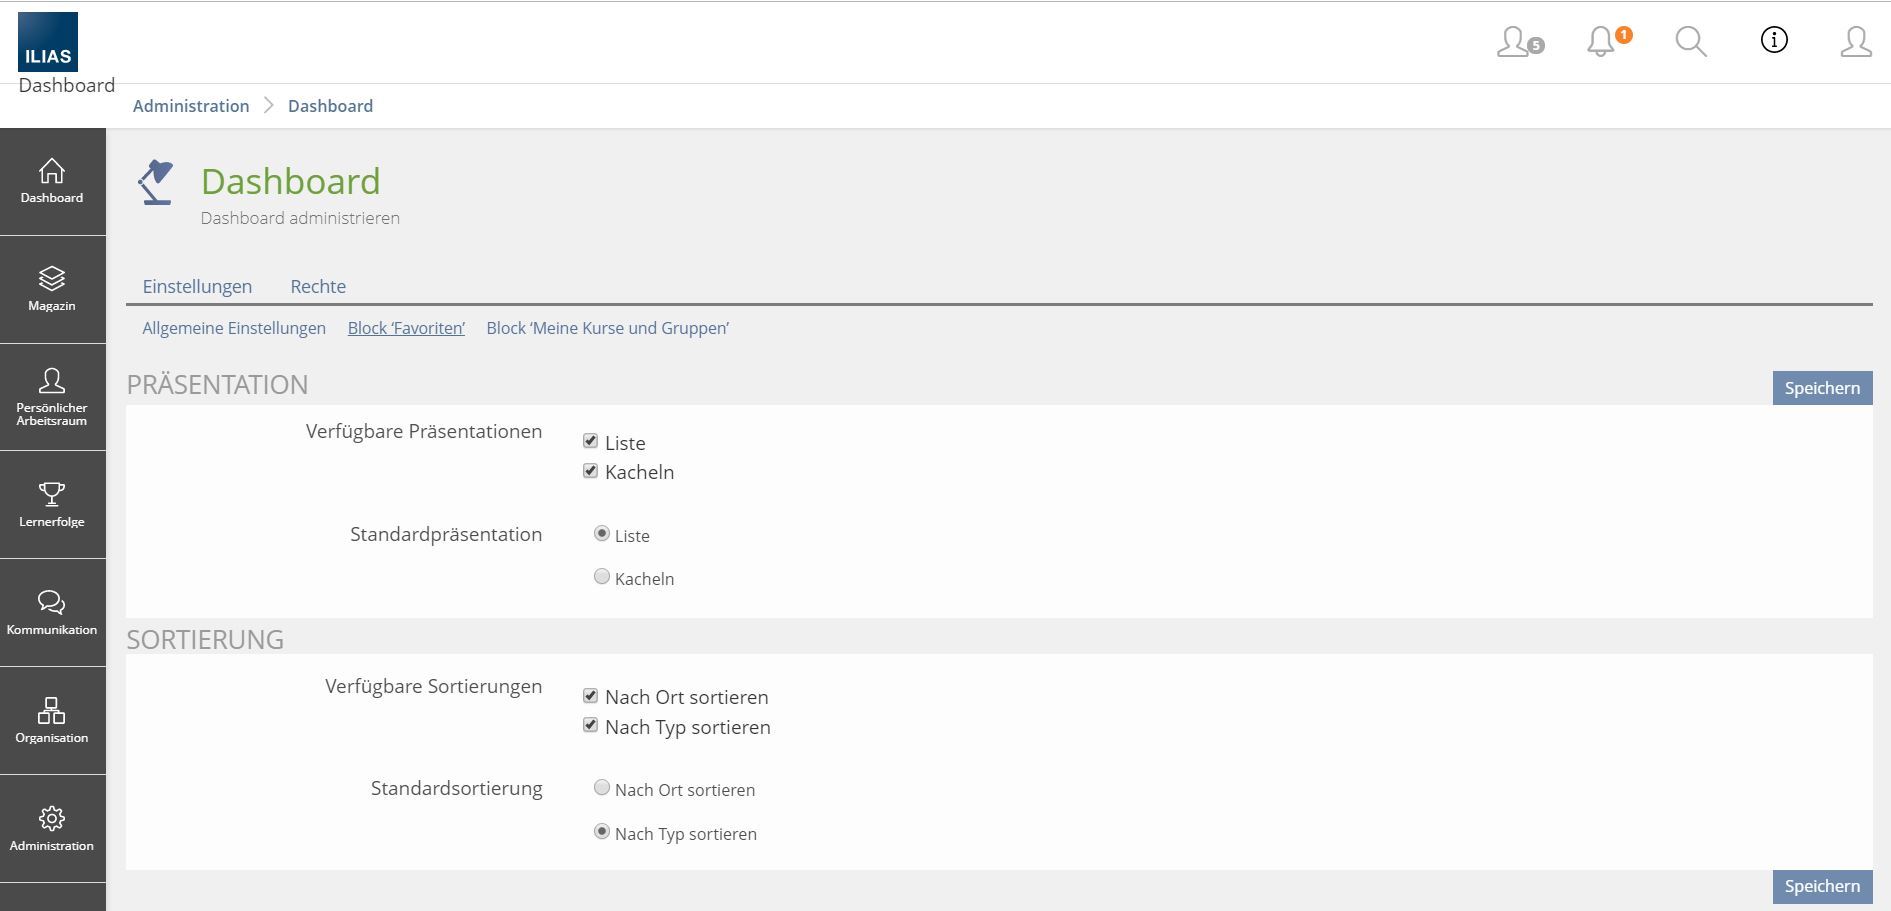Open the Lernerfolge trophy icon

pyautogui.click(x=52, y=494)
